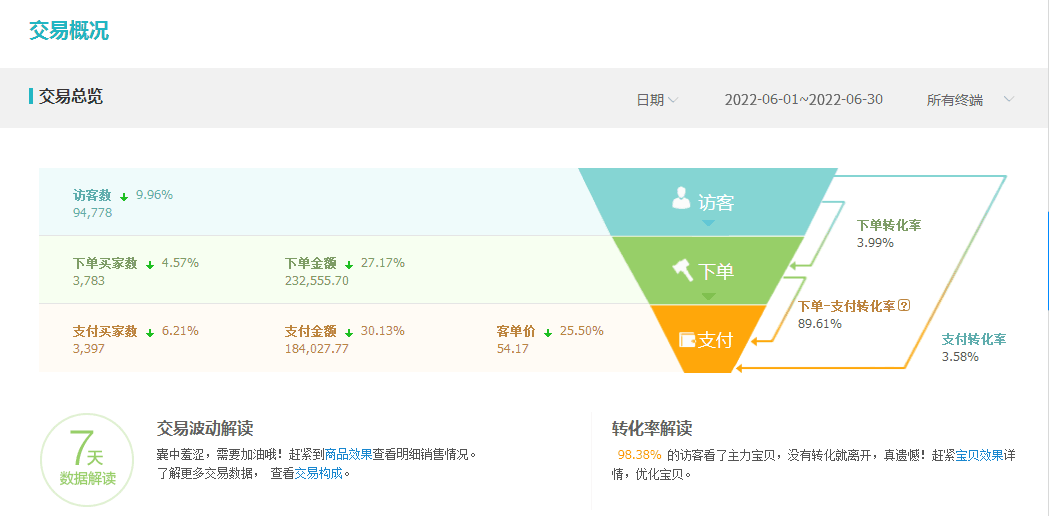Click the 7天 数据解读 circle badge
The image size is (1049, 516).
pos(87,461)
